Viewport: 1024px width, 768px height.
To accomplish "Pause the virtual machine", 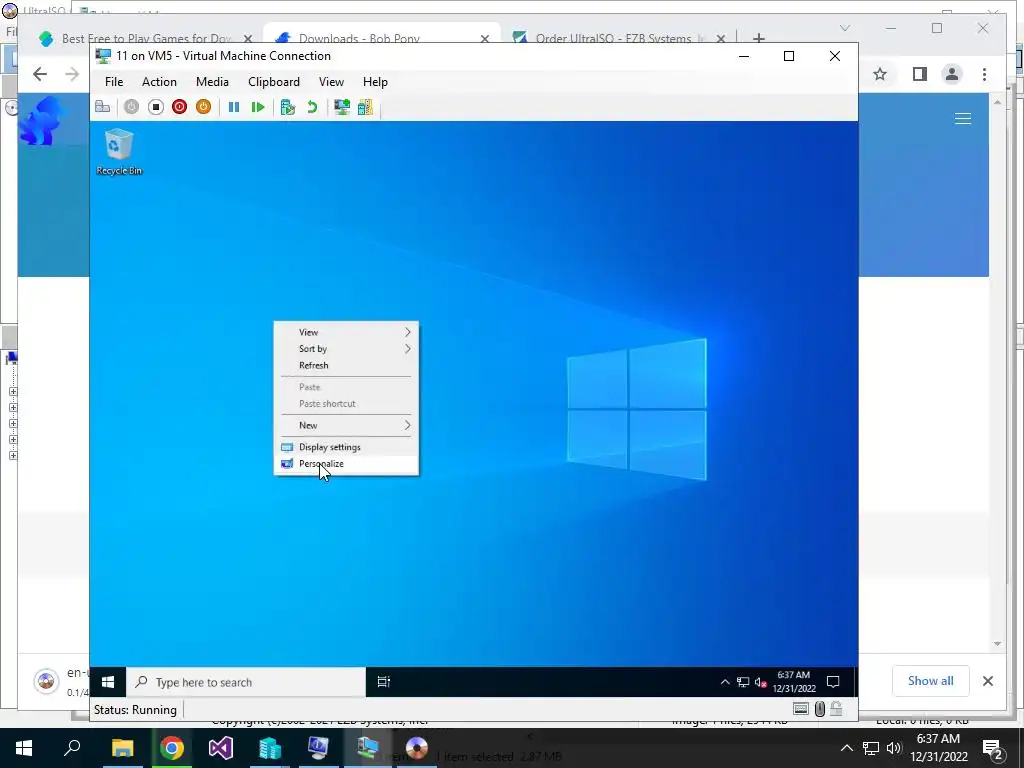I will 234,107.
